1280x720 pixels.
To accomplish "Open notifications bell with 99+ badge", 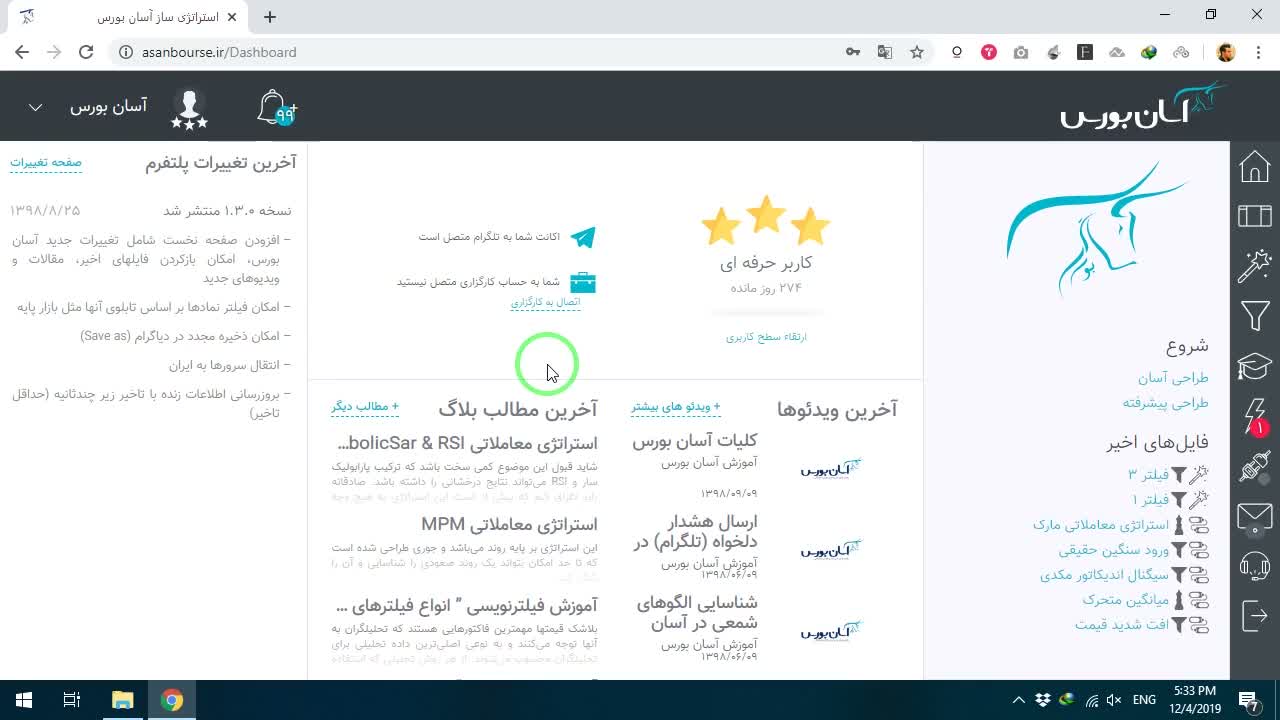I will (x=276, y=108).
